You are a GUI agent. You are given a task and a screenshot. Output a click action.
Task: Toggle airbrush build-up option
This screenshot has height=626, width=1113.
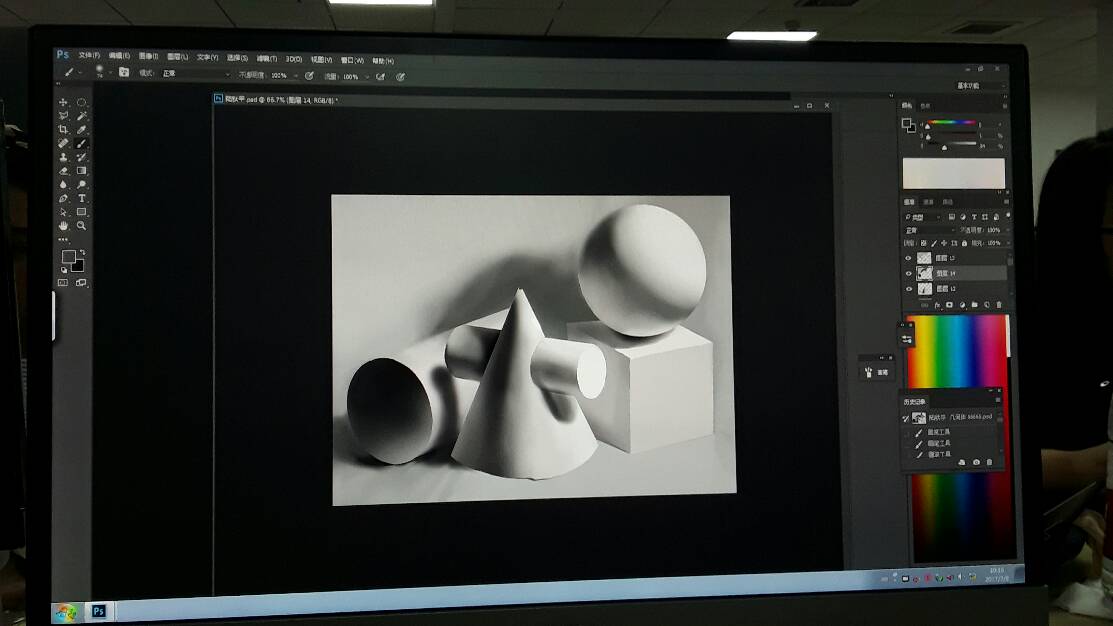point(380,77)
